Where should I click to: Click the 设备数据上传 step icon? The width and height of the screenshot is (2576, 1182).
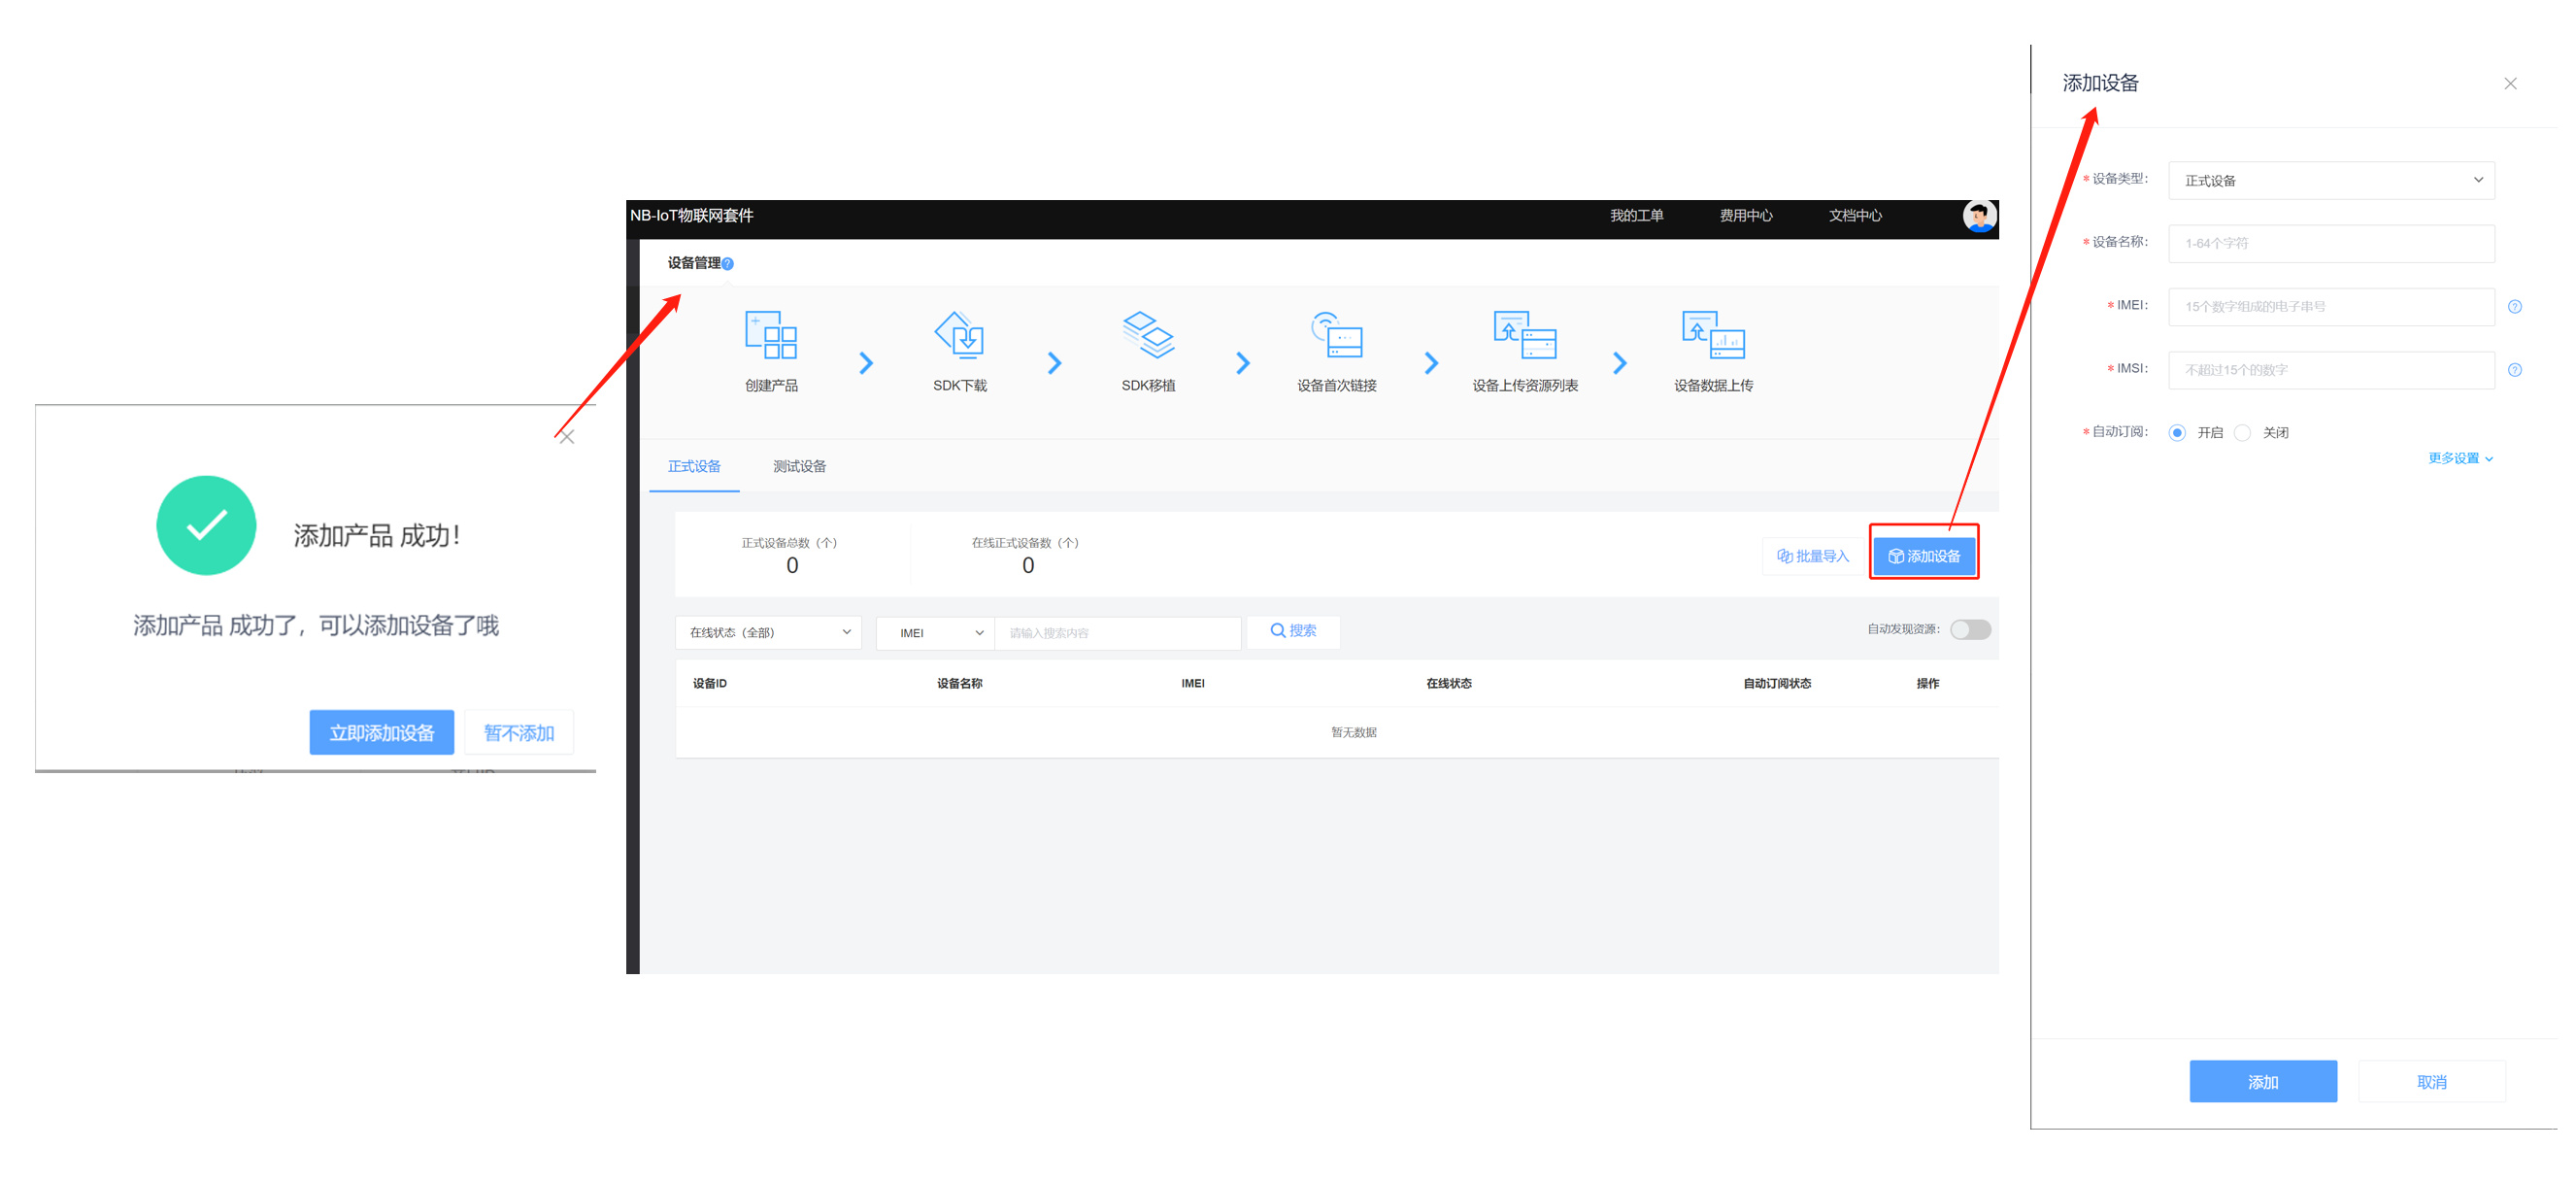point(1712,335)
